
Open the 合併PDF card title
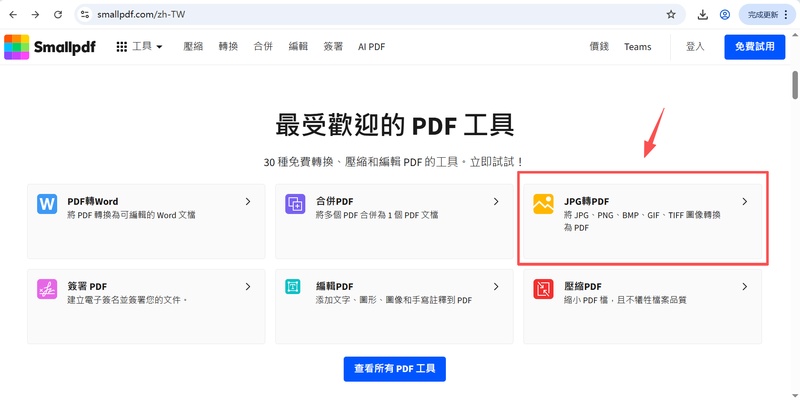click(335, 202)
